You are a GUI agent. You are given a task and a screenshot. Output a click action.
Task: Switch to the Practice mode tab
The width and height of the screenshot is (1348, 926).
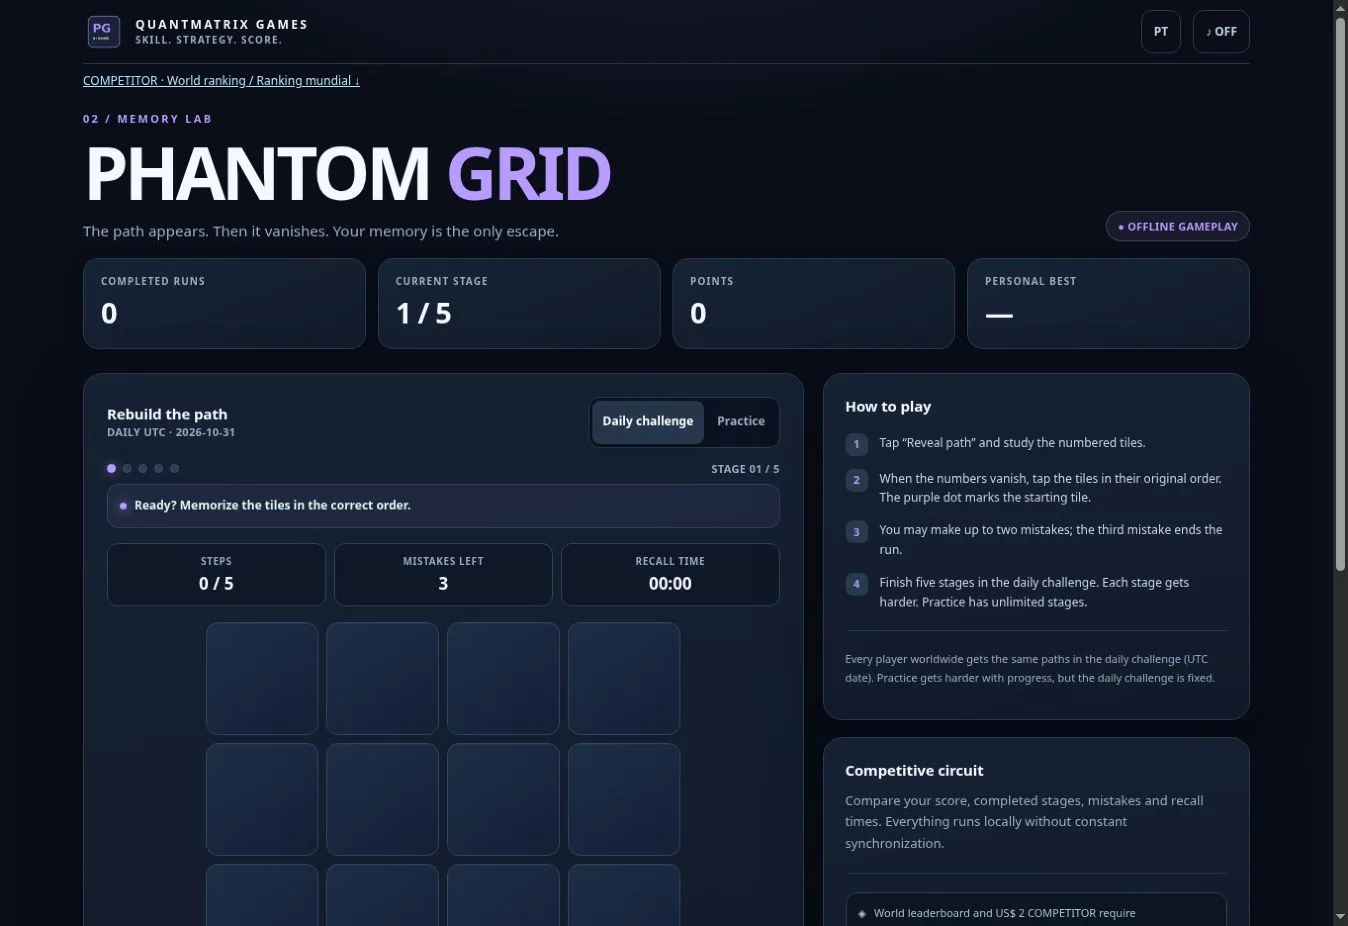click(741, 421)
